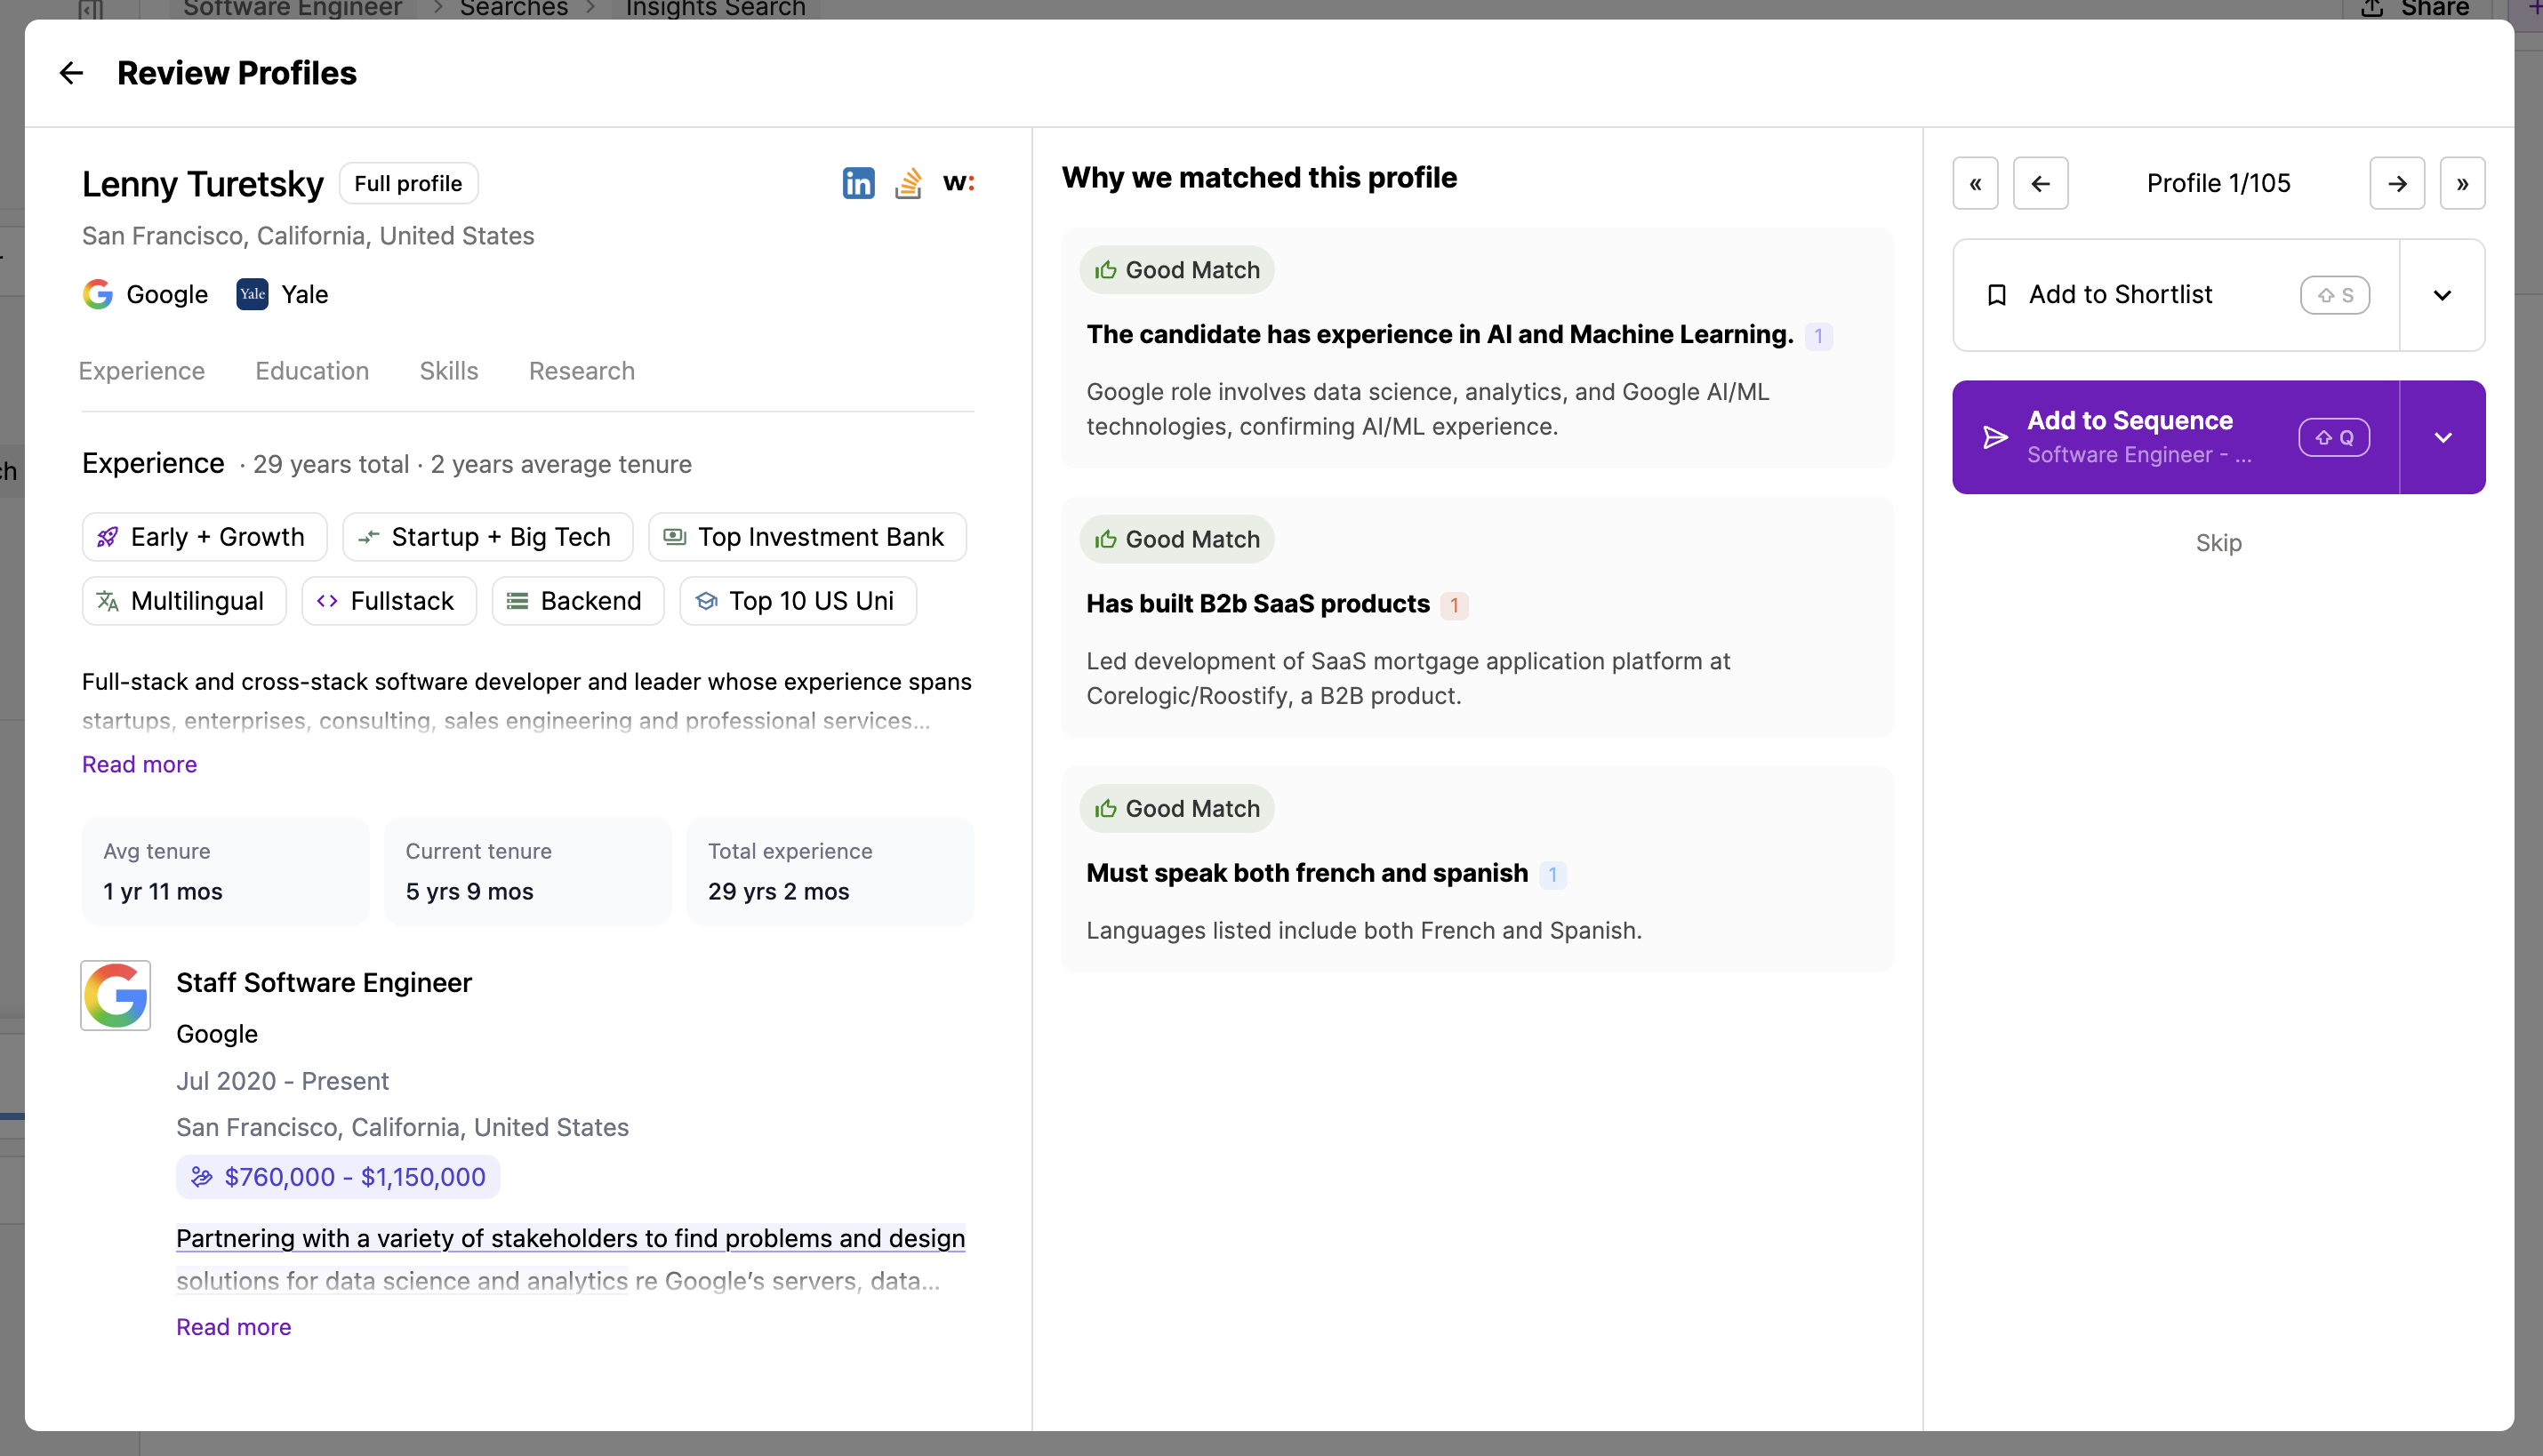
Task: Click the Google logo next to Staff Software Engineer
Action: pyautogui.click(x=116, y=995)
